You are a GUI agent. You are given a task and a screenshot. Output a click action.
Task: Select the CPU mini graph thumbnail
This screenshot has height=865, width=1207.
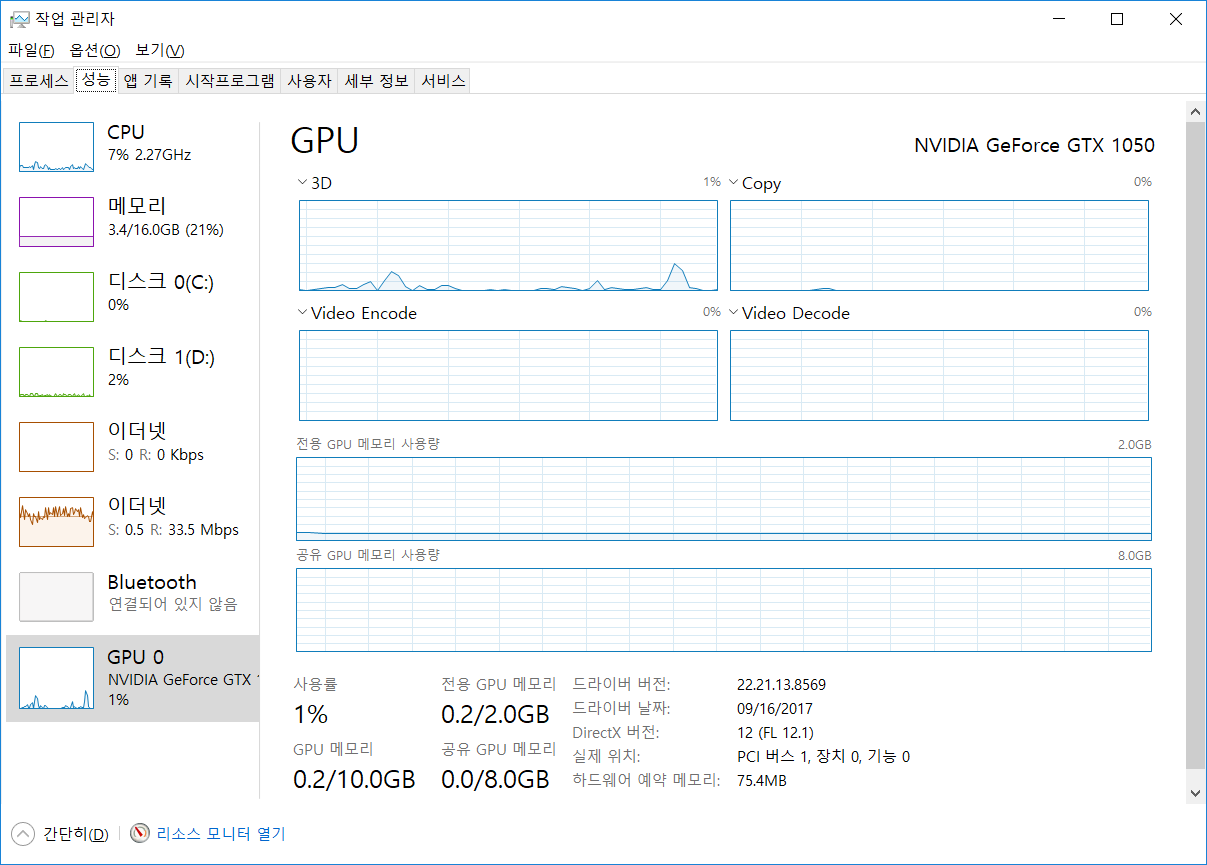tap(57, 147)
